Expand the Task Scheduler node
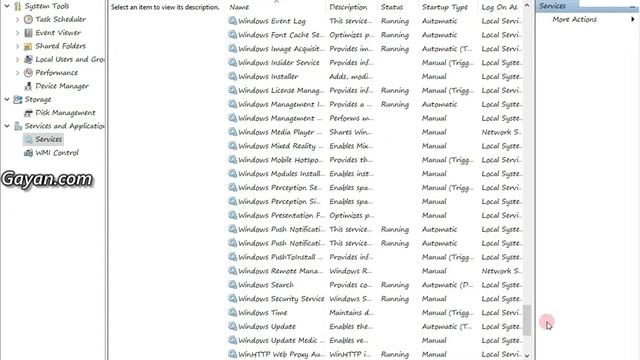This screenshot has width=640, height=360. pyautogui.click(x=17, y=19)
